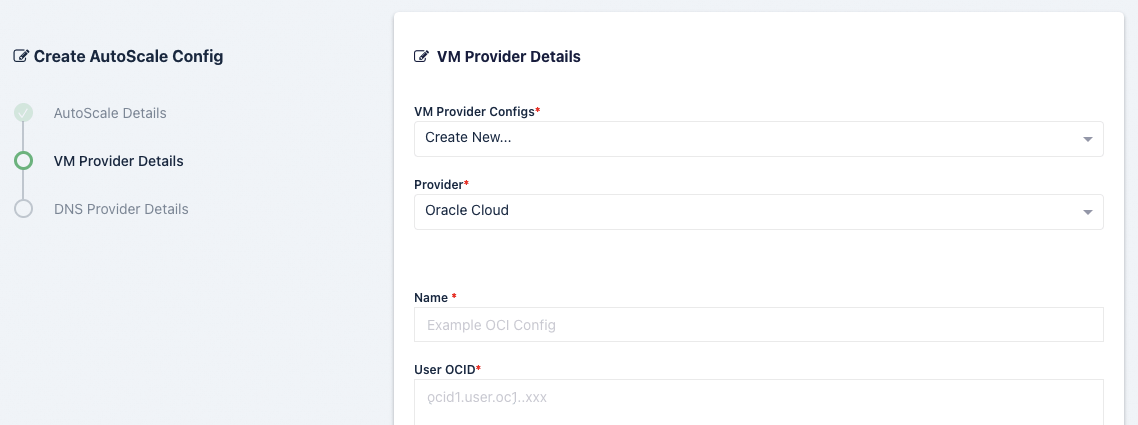1138x425 pixels.
Task: Focus the Name field with Example OCI Config placeholder
Action: (758, 324)
